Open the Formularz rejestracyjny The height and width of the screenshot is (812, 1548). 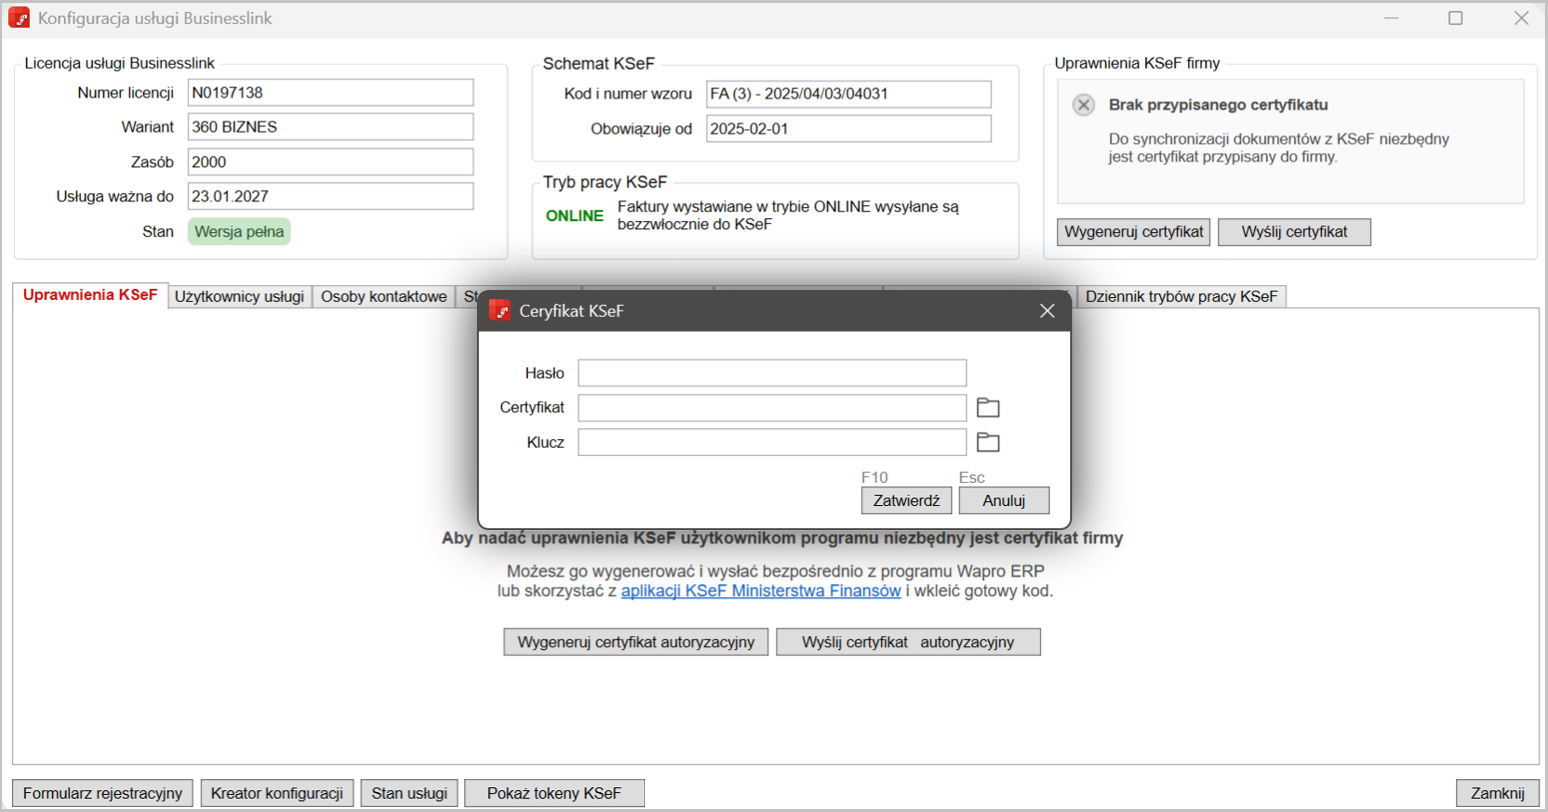103,793
